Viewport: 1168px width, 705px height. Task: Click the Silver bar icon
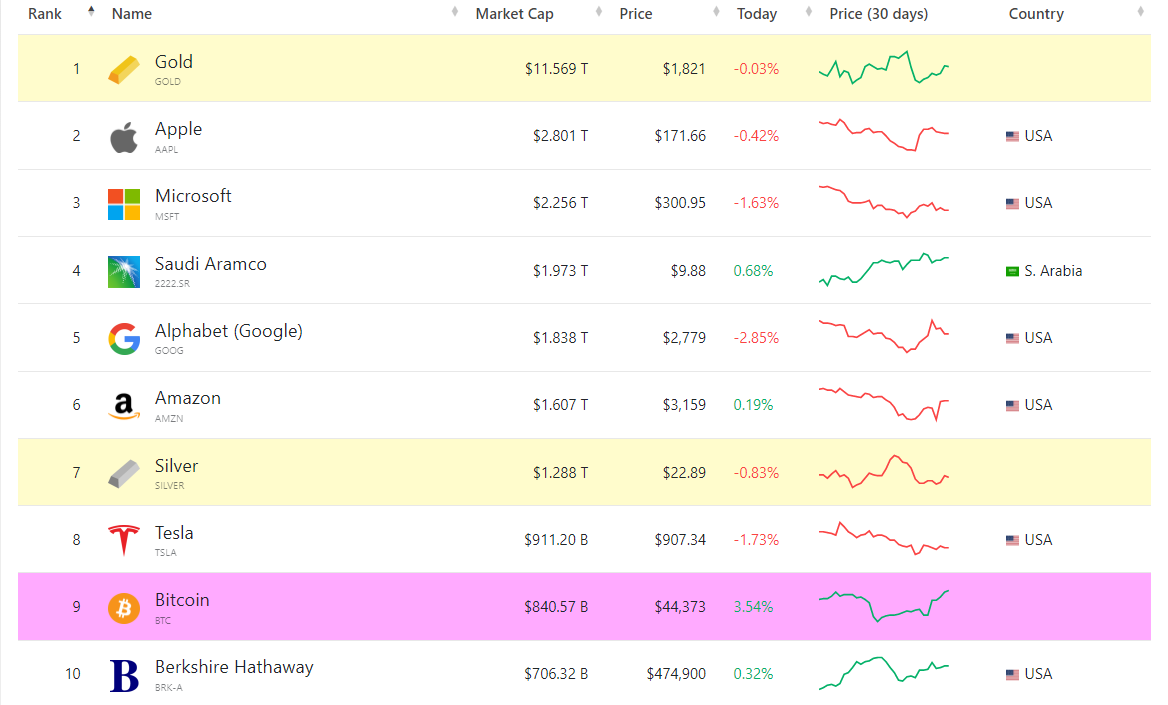pos(124,473)
